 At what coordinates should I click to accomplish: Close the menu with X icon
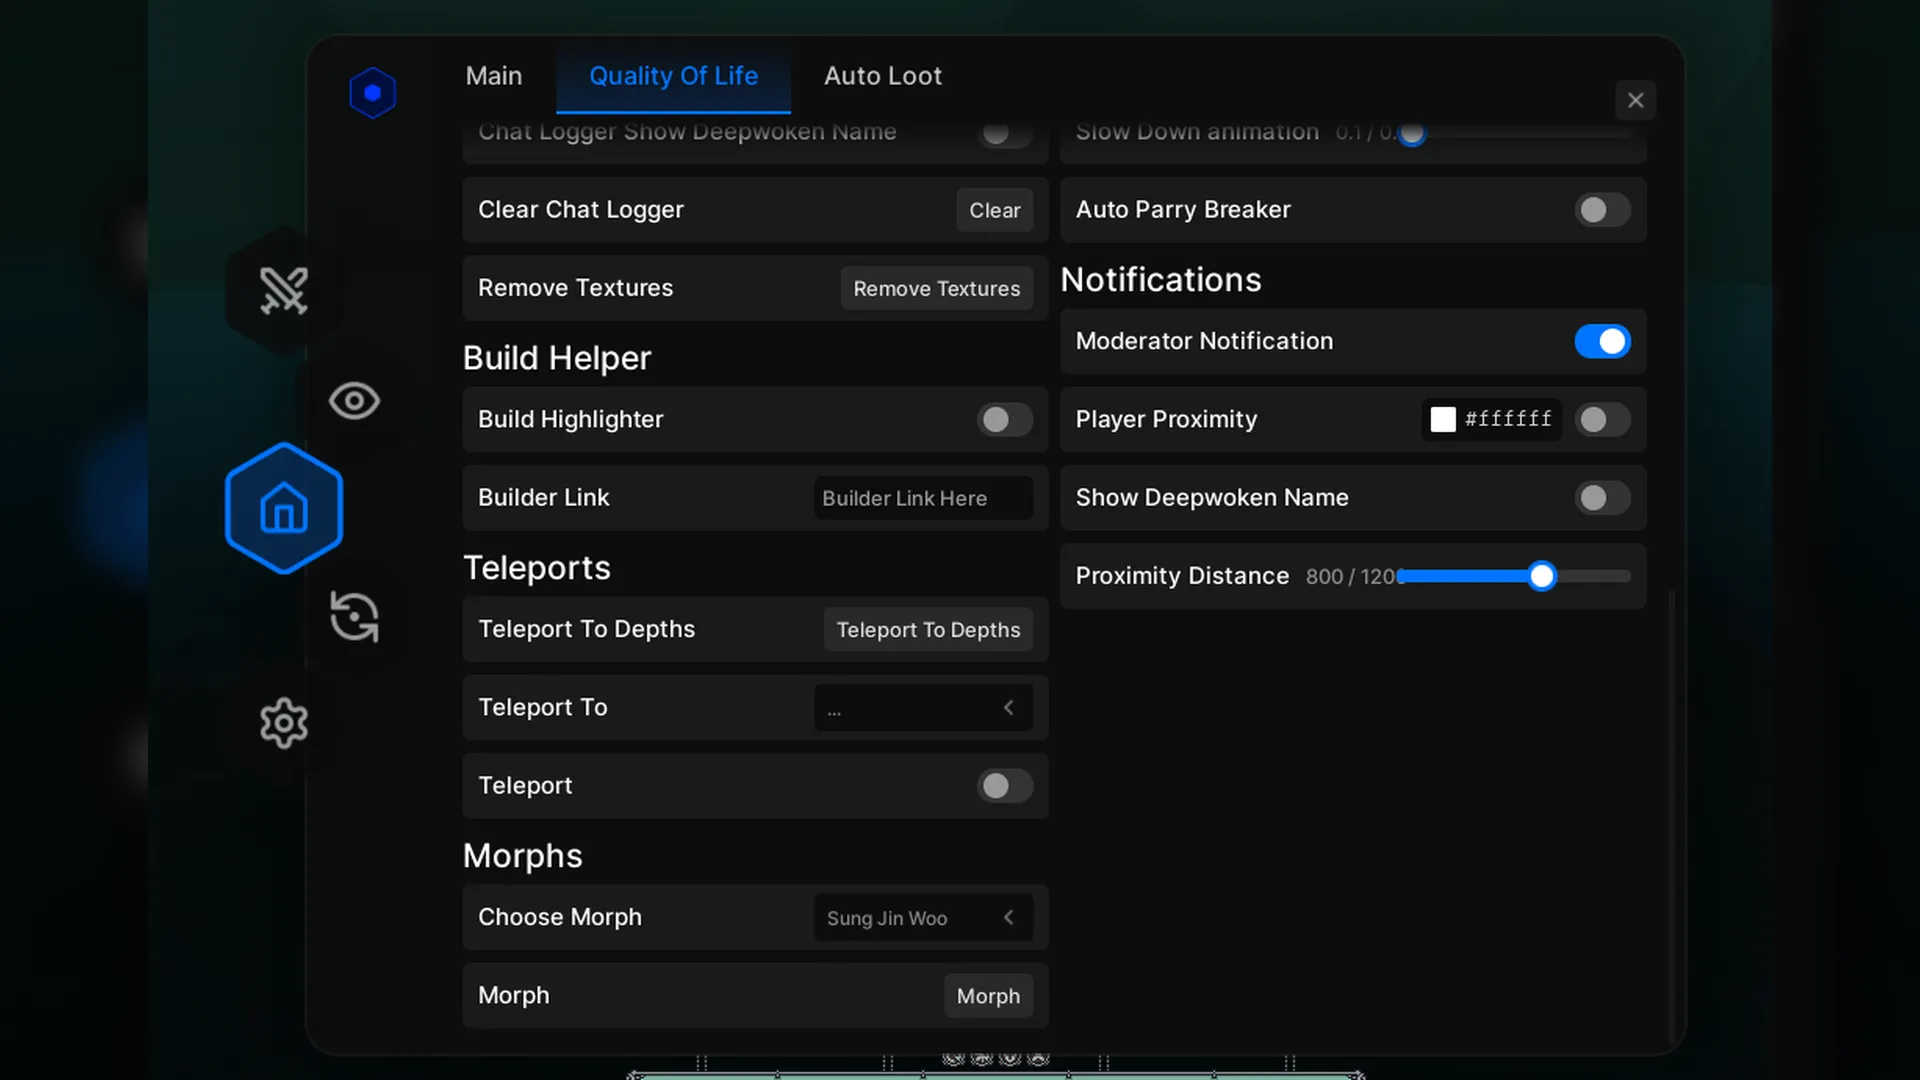click(1635, 100)
